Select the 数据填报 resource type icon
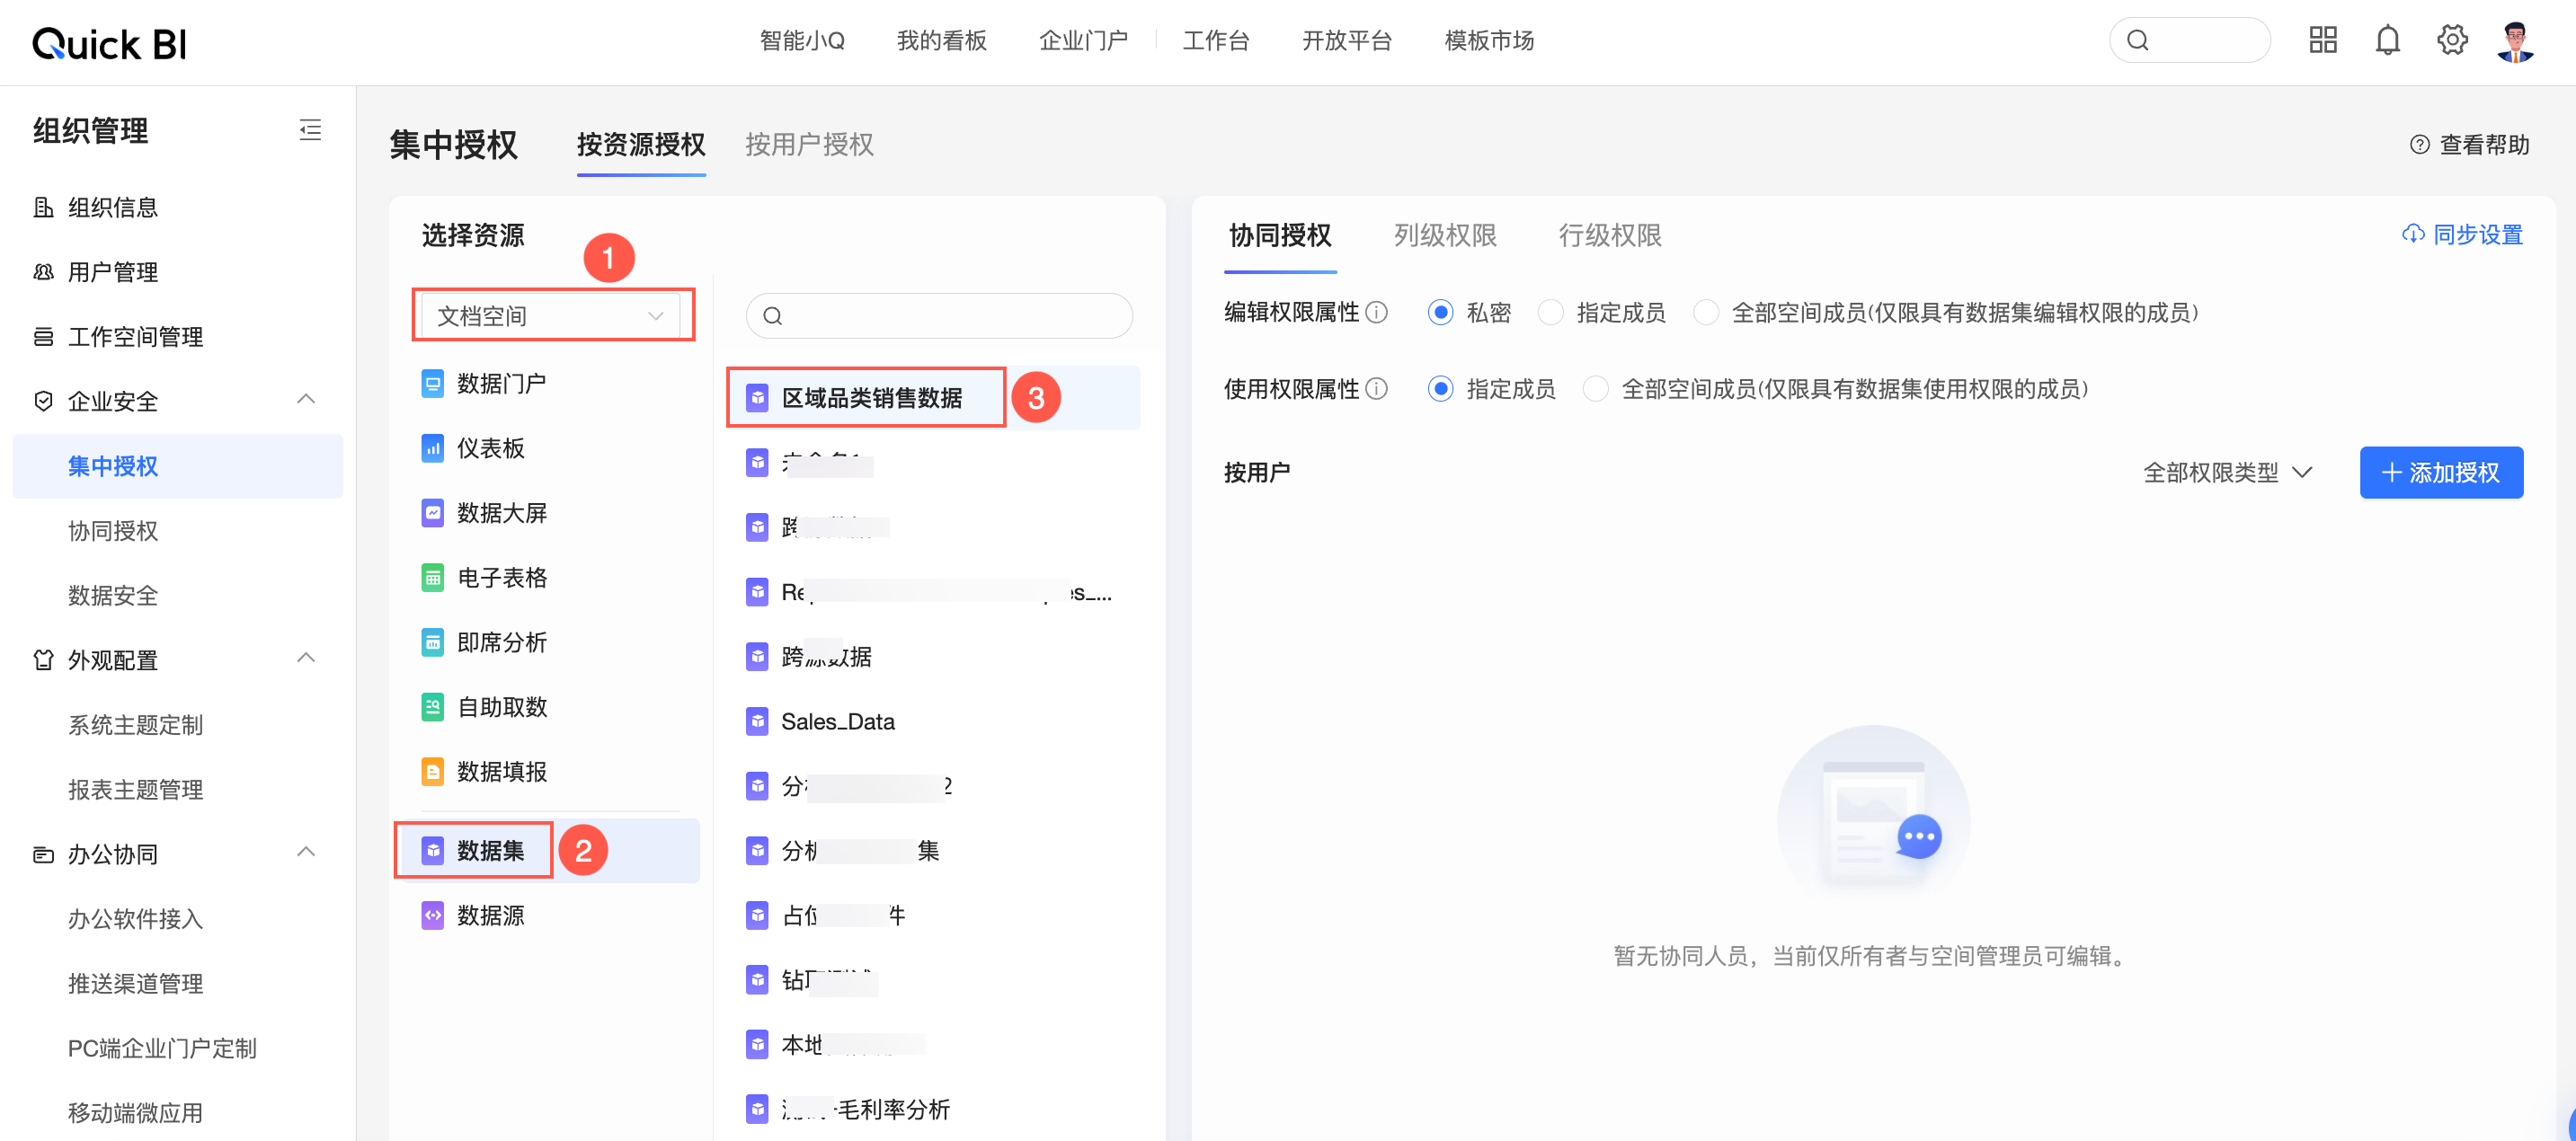 [x=432, y=772]
